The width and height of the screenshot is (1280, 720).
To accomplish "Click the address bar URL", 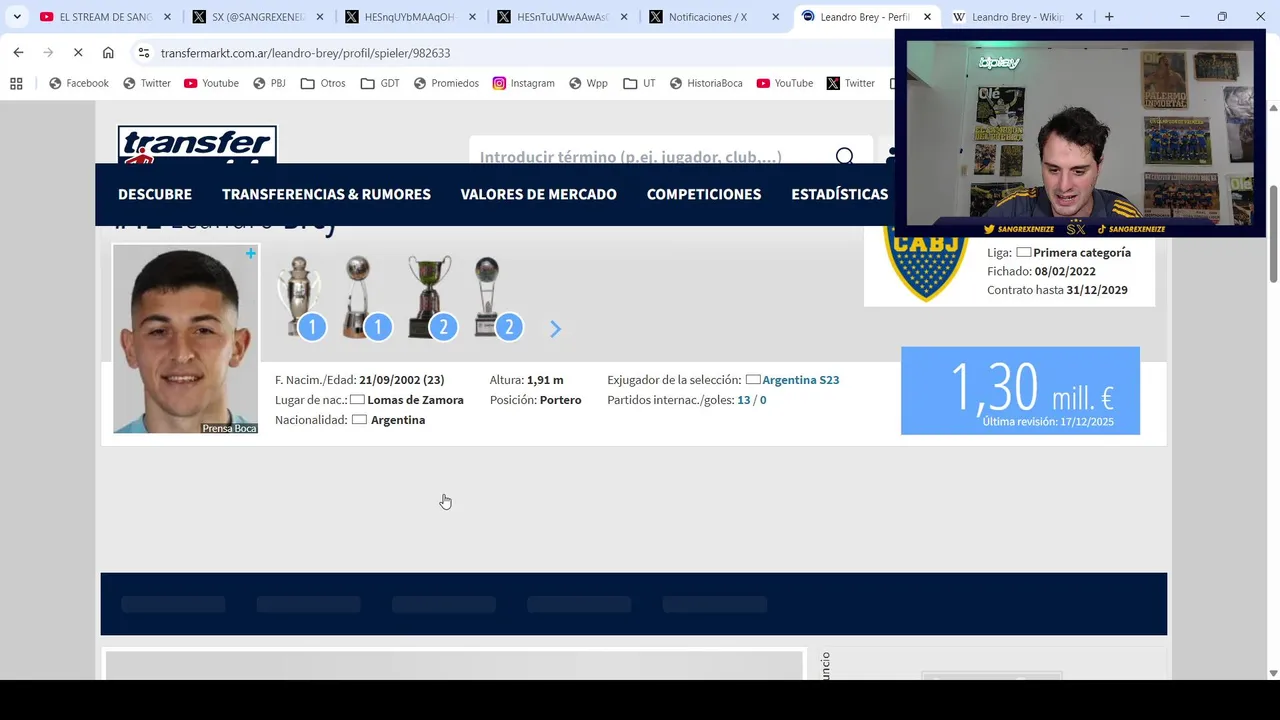I will click(305, 53).
